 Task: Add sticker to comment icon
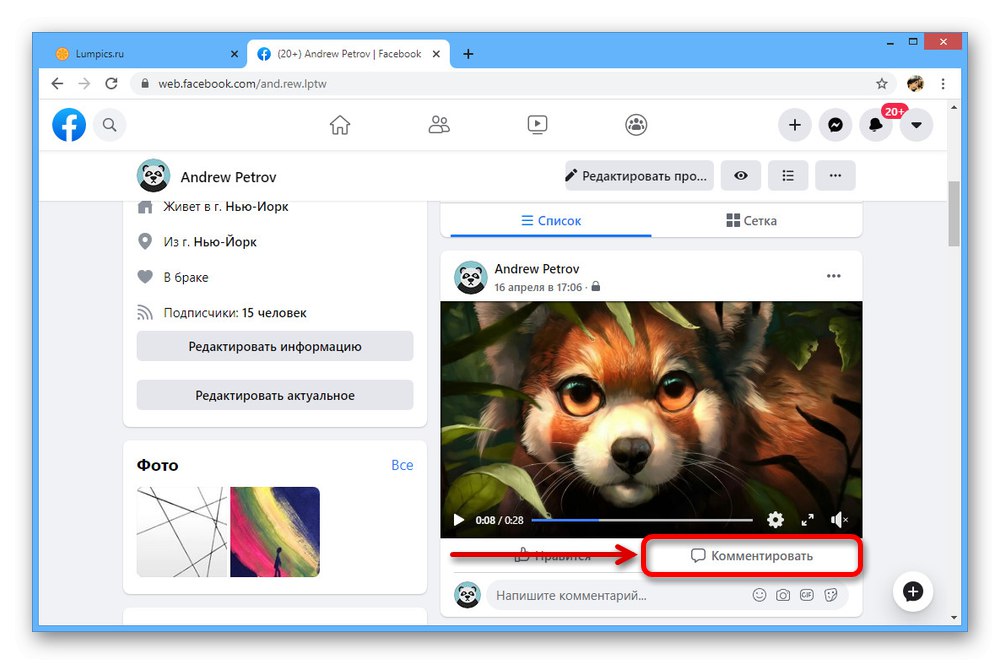tap(830, 595)
